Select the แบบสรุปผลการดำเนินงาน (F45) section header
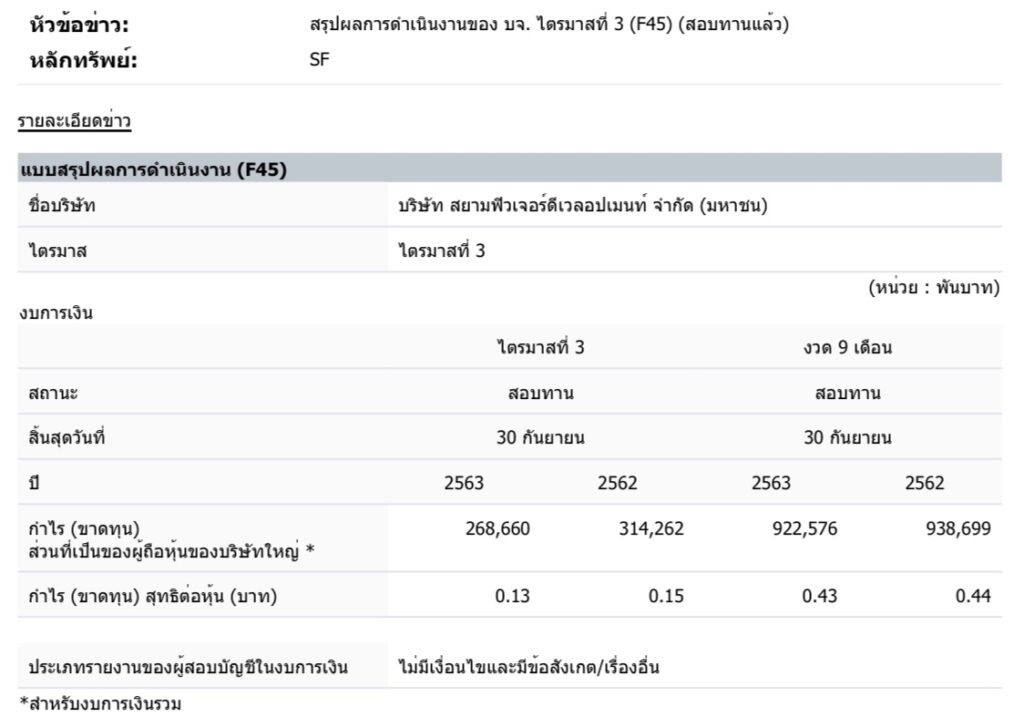This screenshot has height=727, width=1024. pyautogui.click(x=154, y=170)
